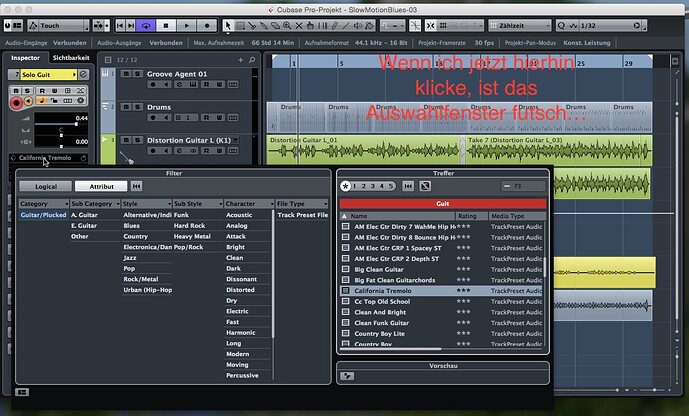Toggle Inspector monitor speaker button
The height and width of the screenshot is (416, 689).
pyautogui.click(x=29, y=101)
